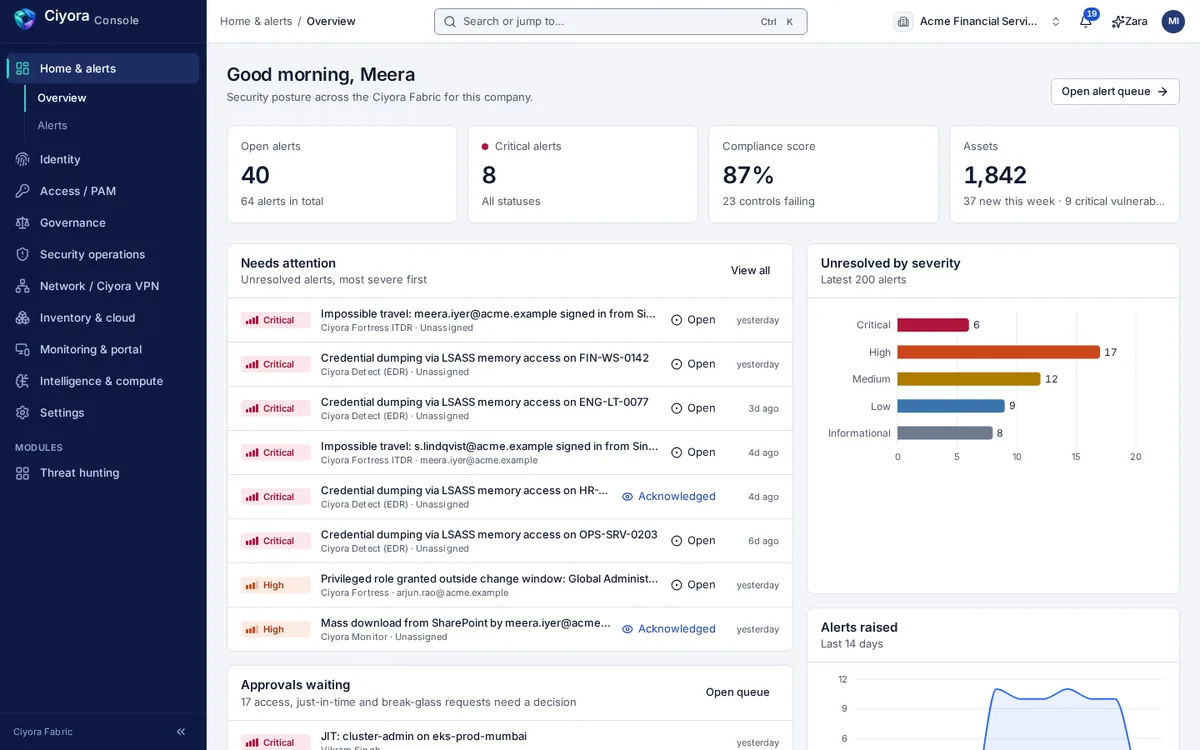Click Critical severity badge on ENG-LT-0077 alert
This screenshot has width=1200, height=750.
pyautogui.click(x=275, y=408)
